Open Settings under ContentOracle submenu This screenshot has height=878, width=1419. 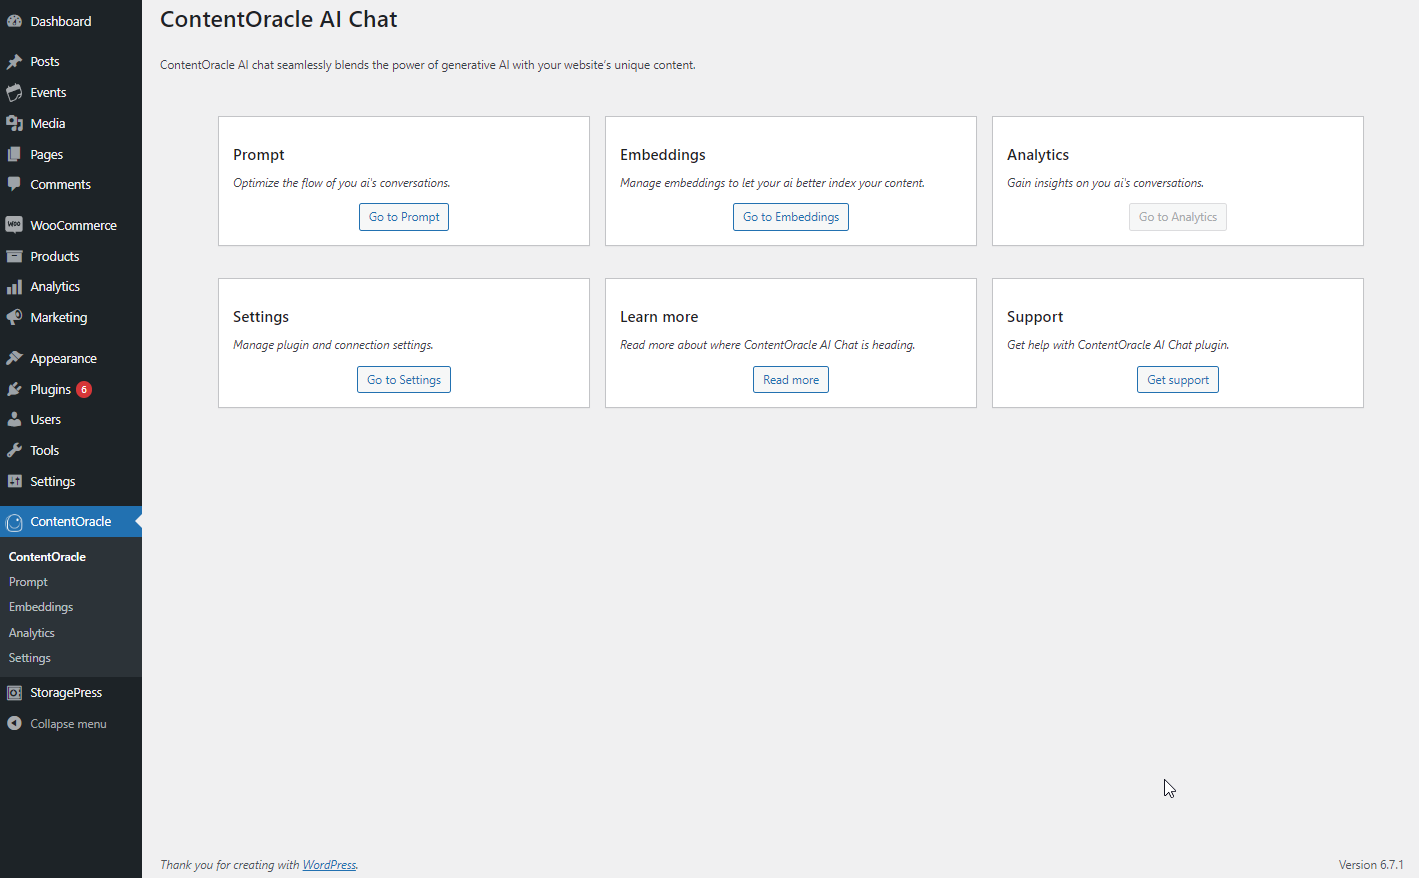click(30, 658)
